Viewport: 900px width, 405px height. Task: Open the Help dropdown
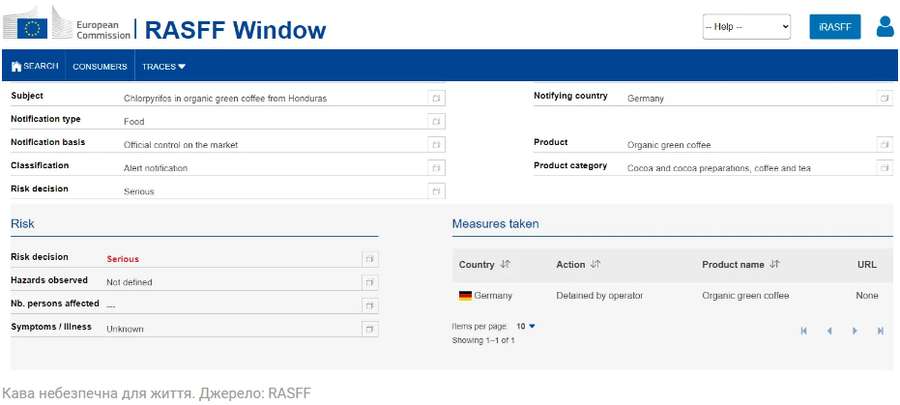[x=746, y=27]
